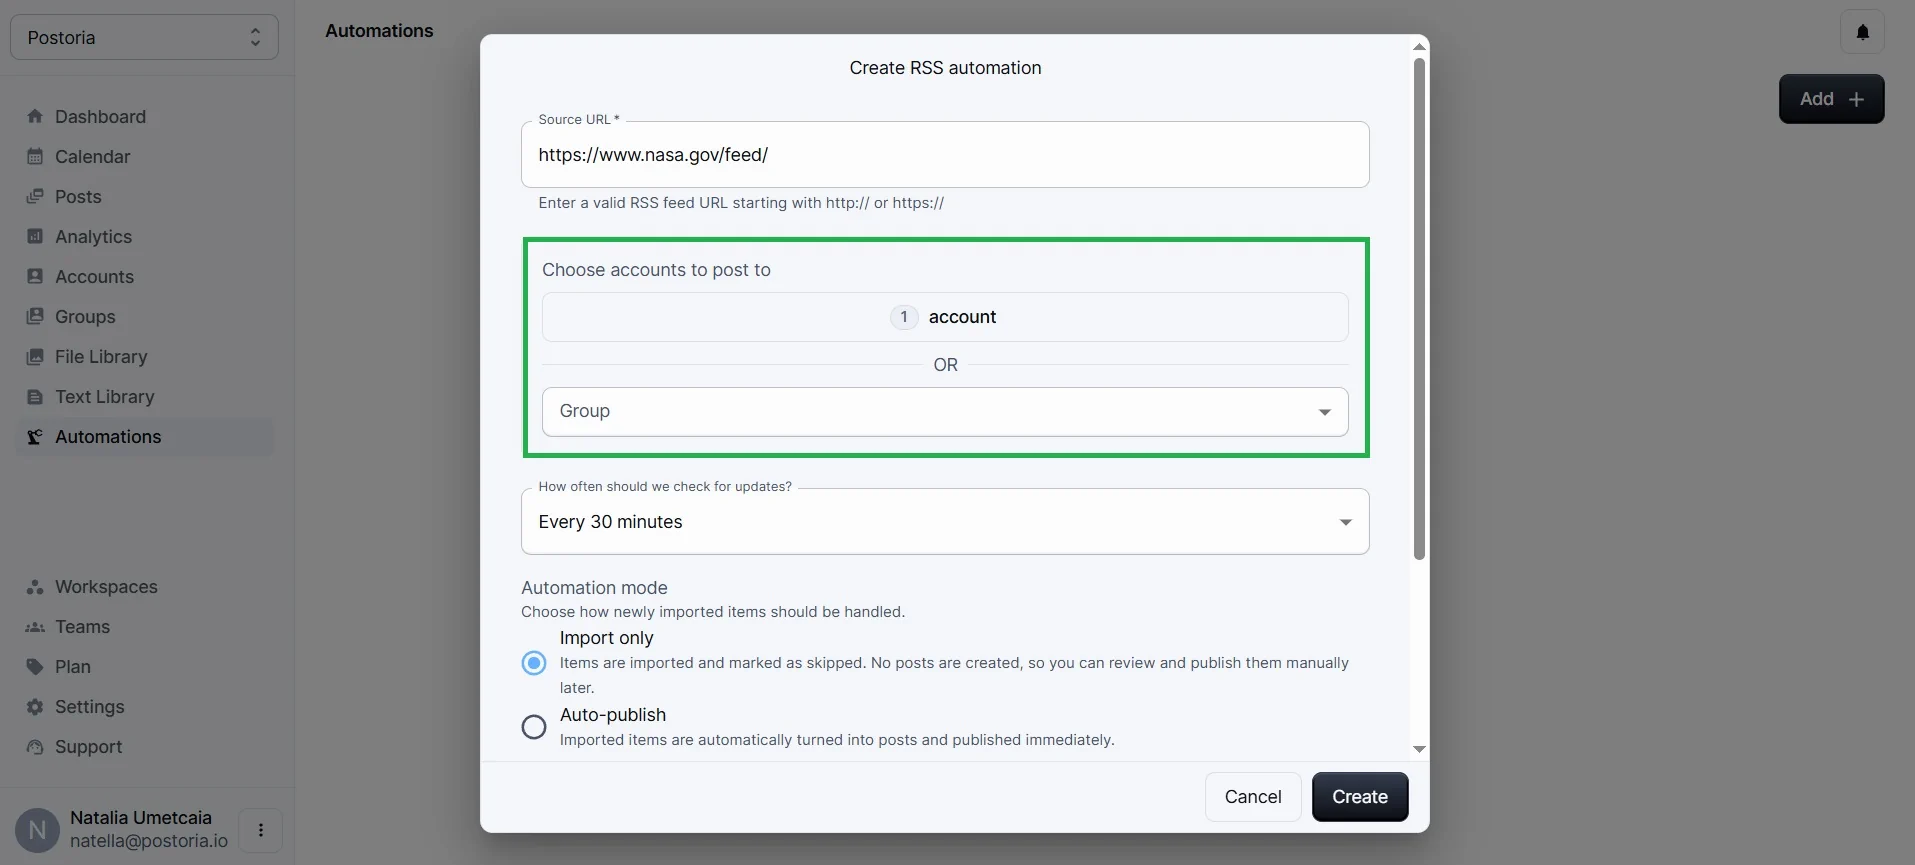Click the Dashboard home icon
Image resolution: width=1915 pixels, height=865 pixels.
[35, 116]
